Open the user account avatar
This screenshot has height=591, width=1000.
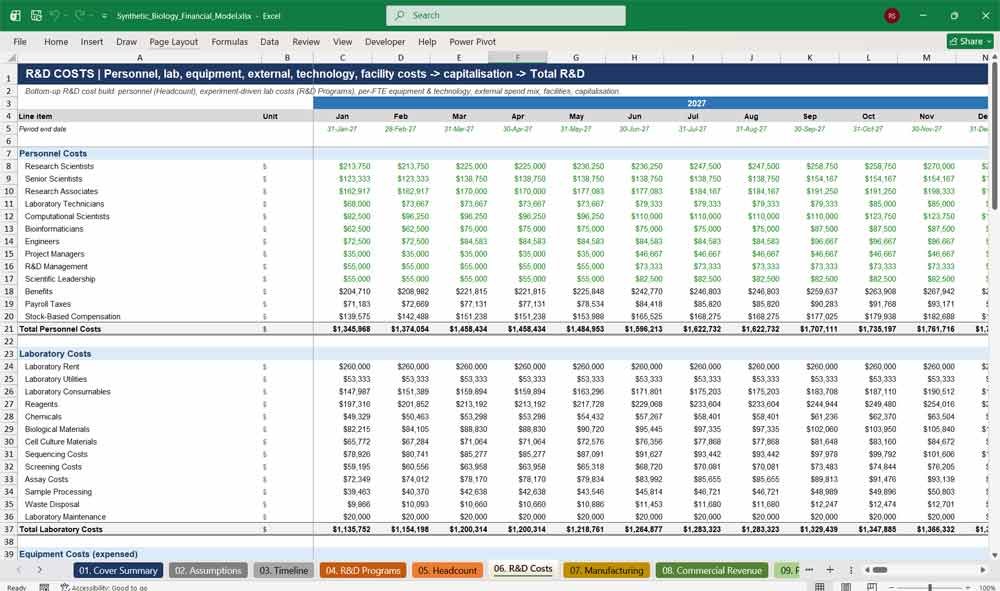tap(892, 15)
